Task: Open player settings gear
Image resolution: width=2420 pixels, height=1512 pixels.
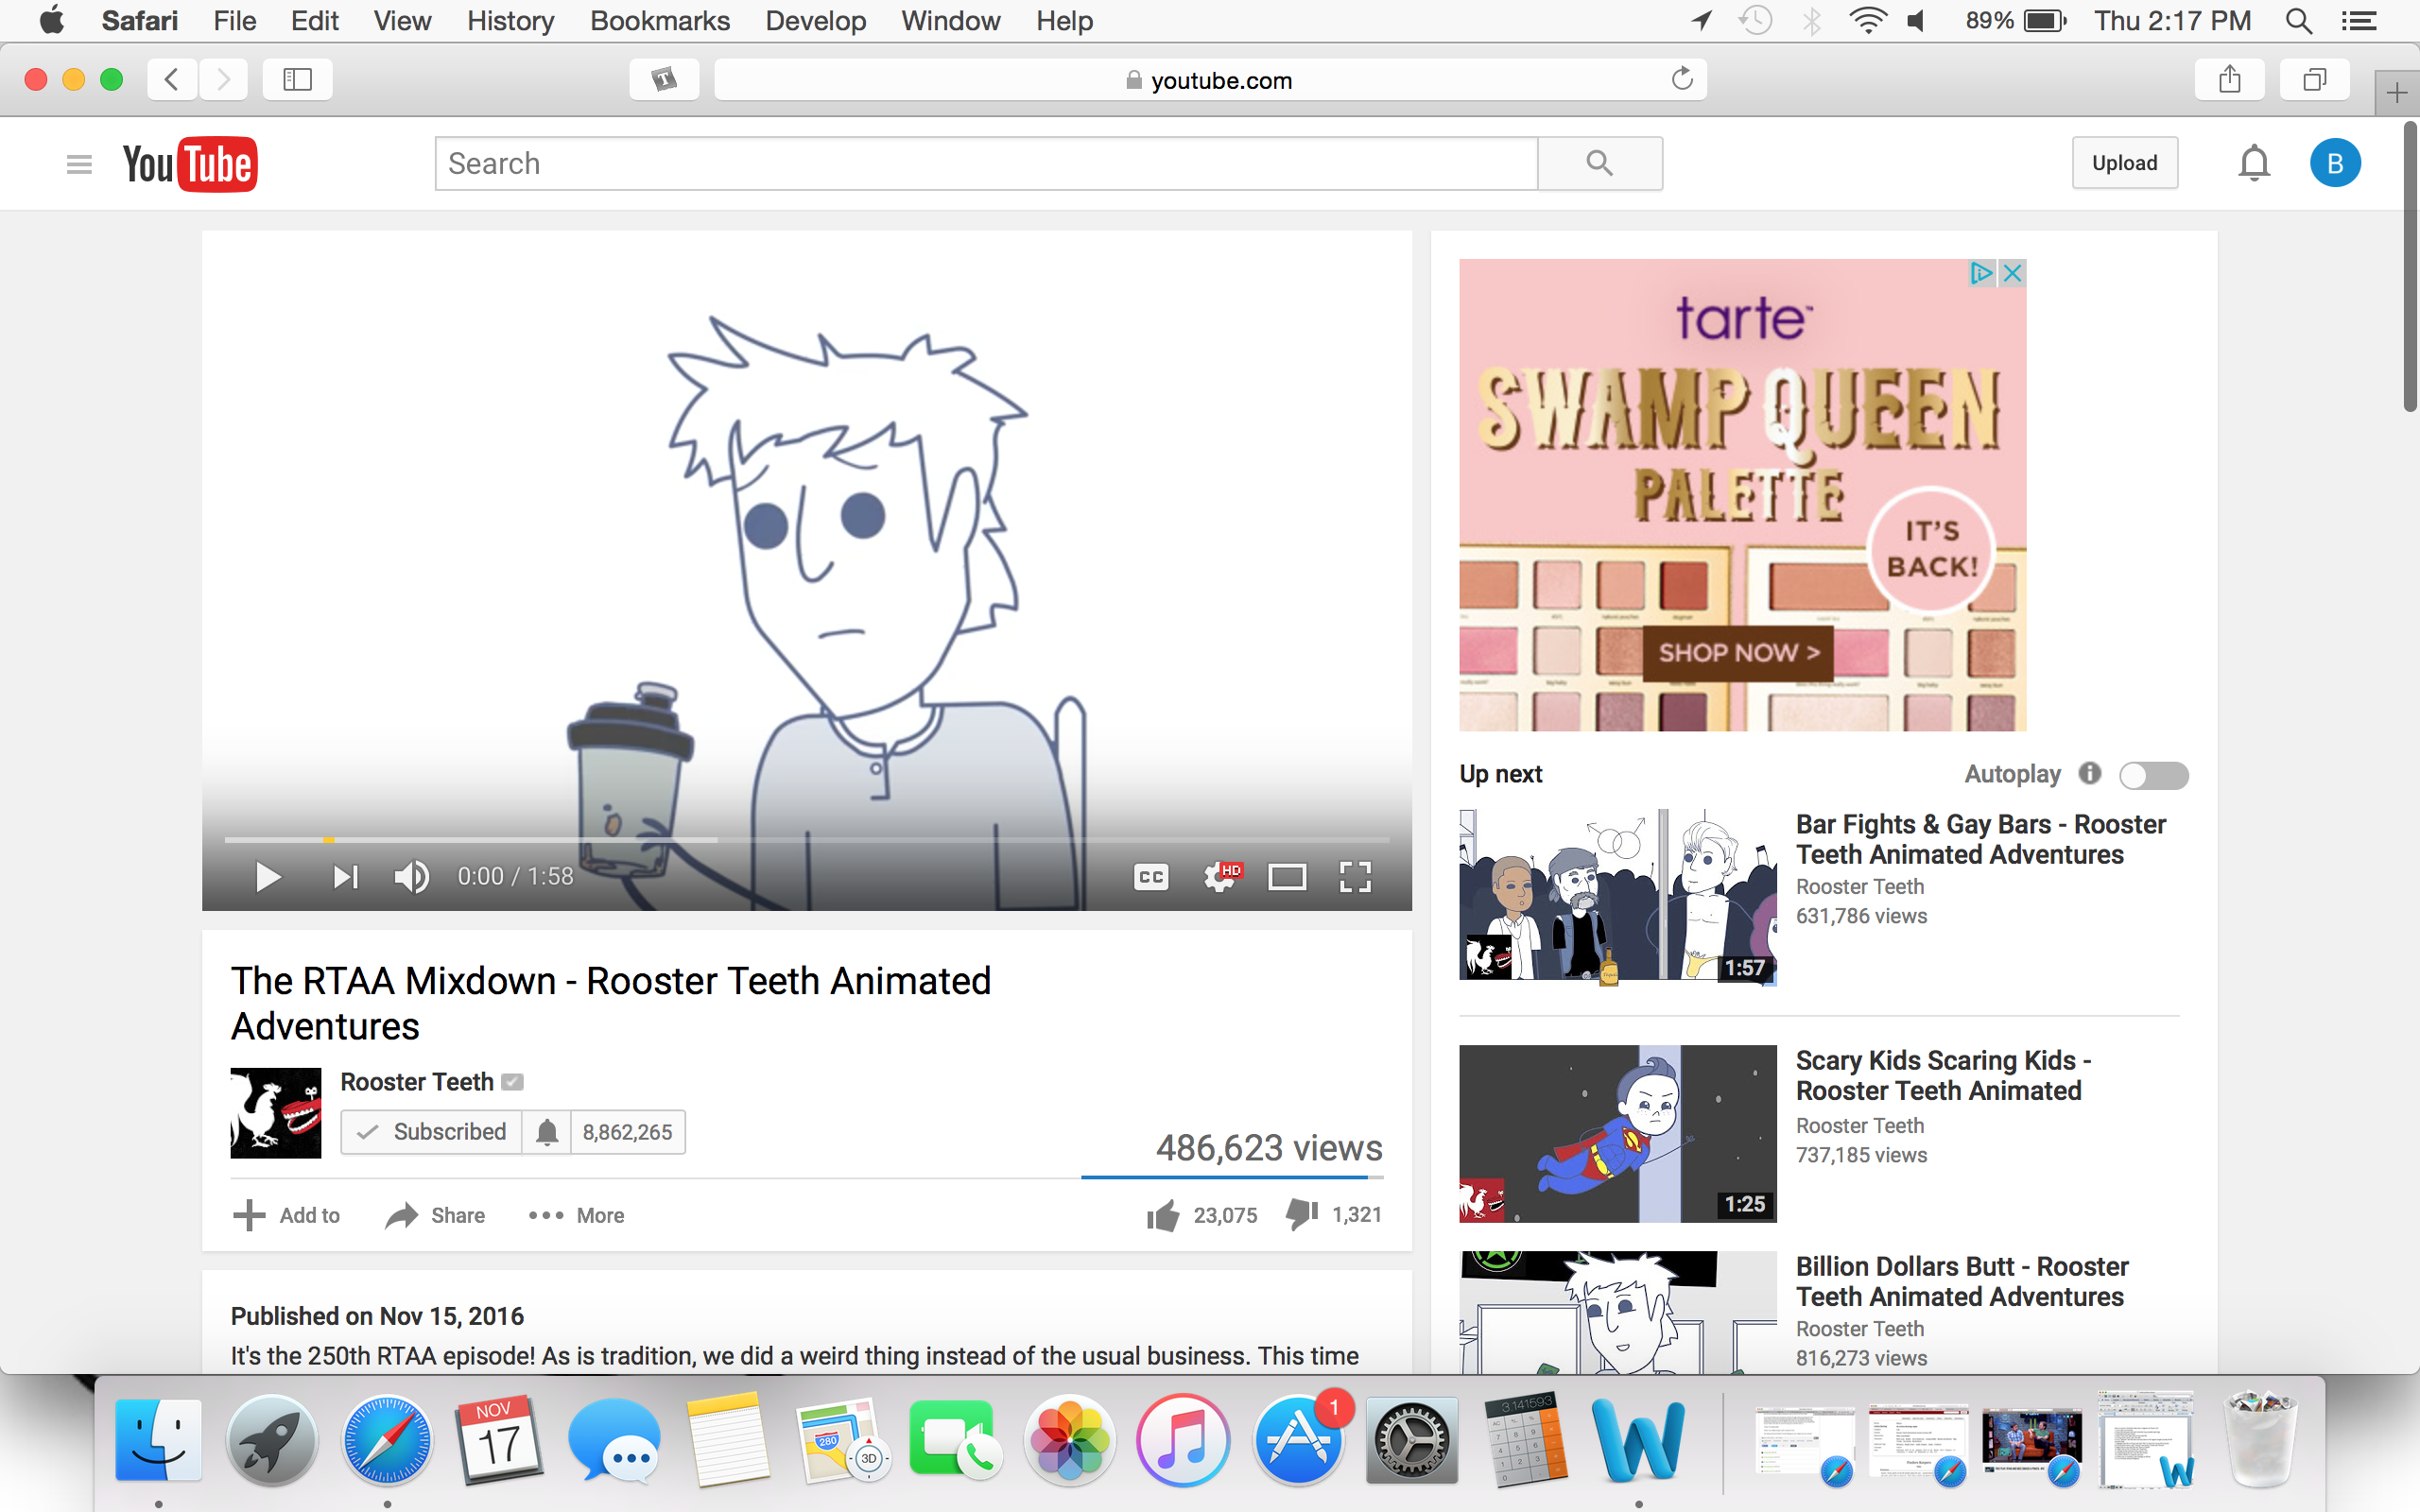Action: click(1221, 877)
